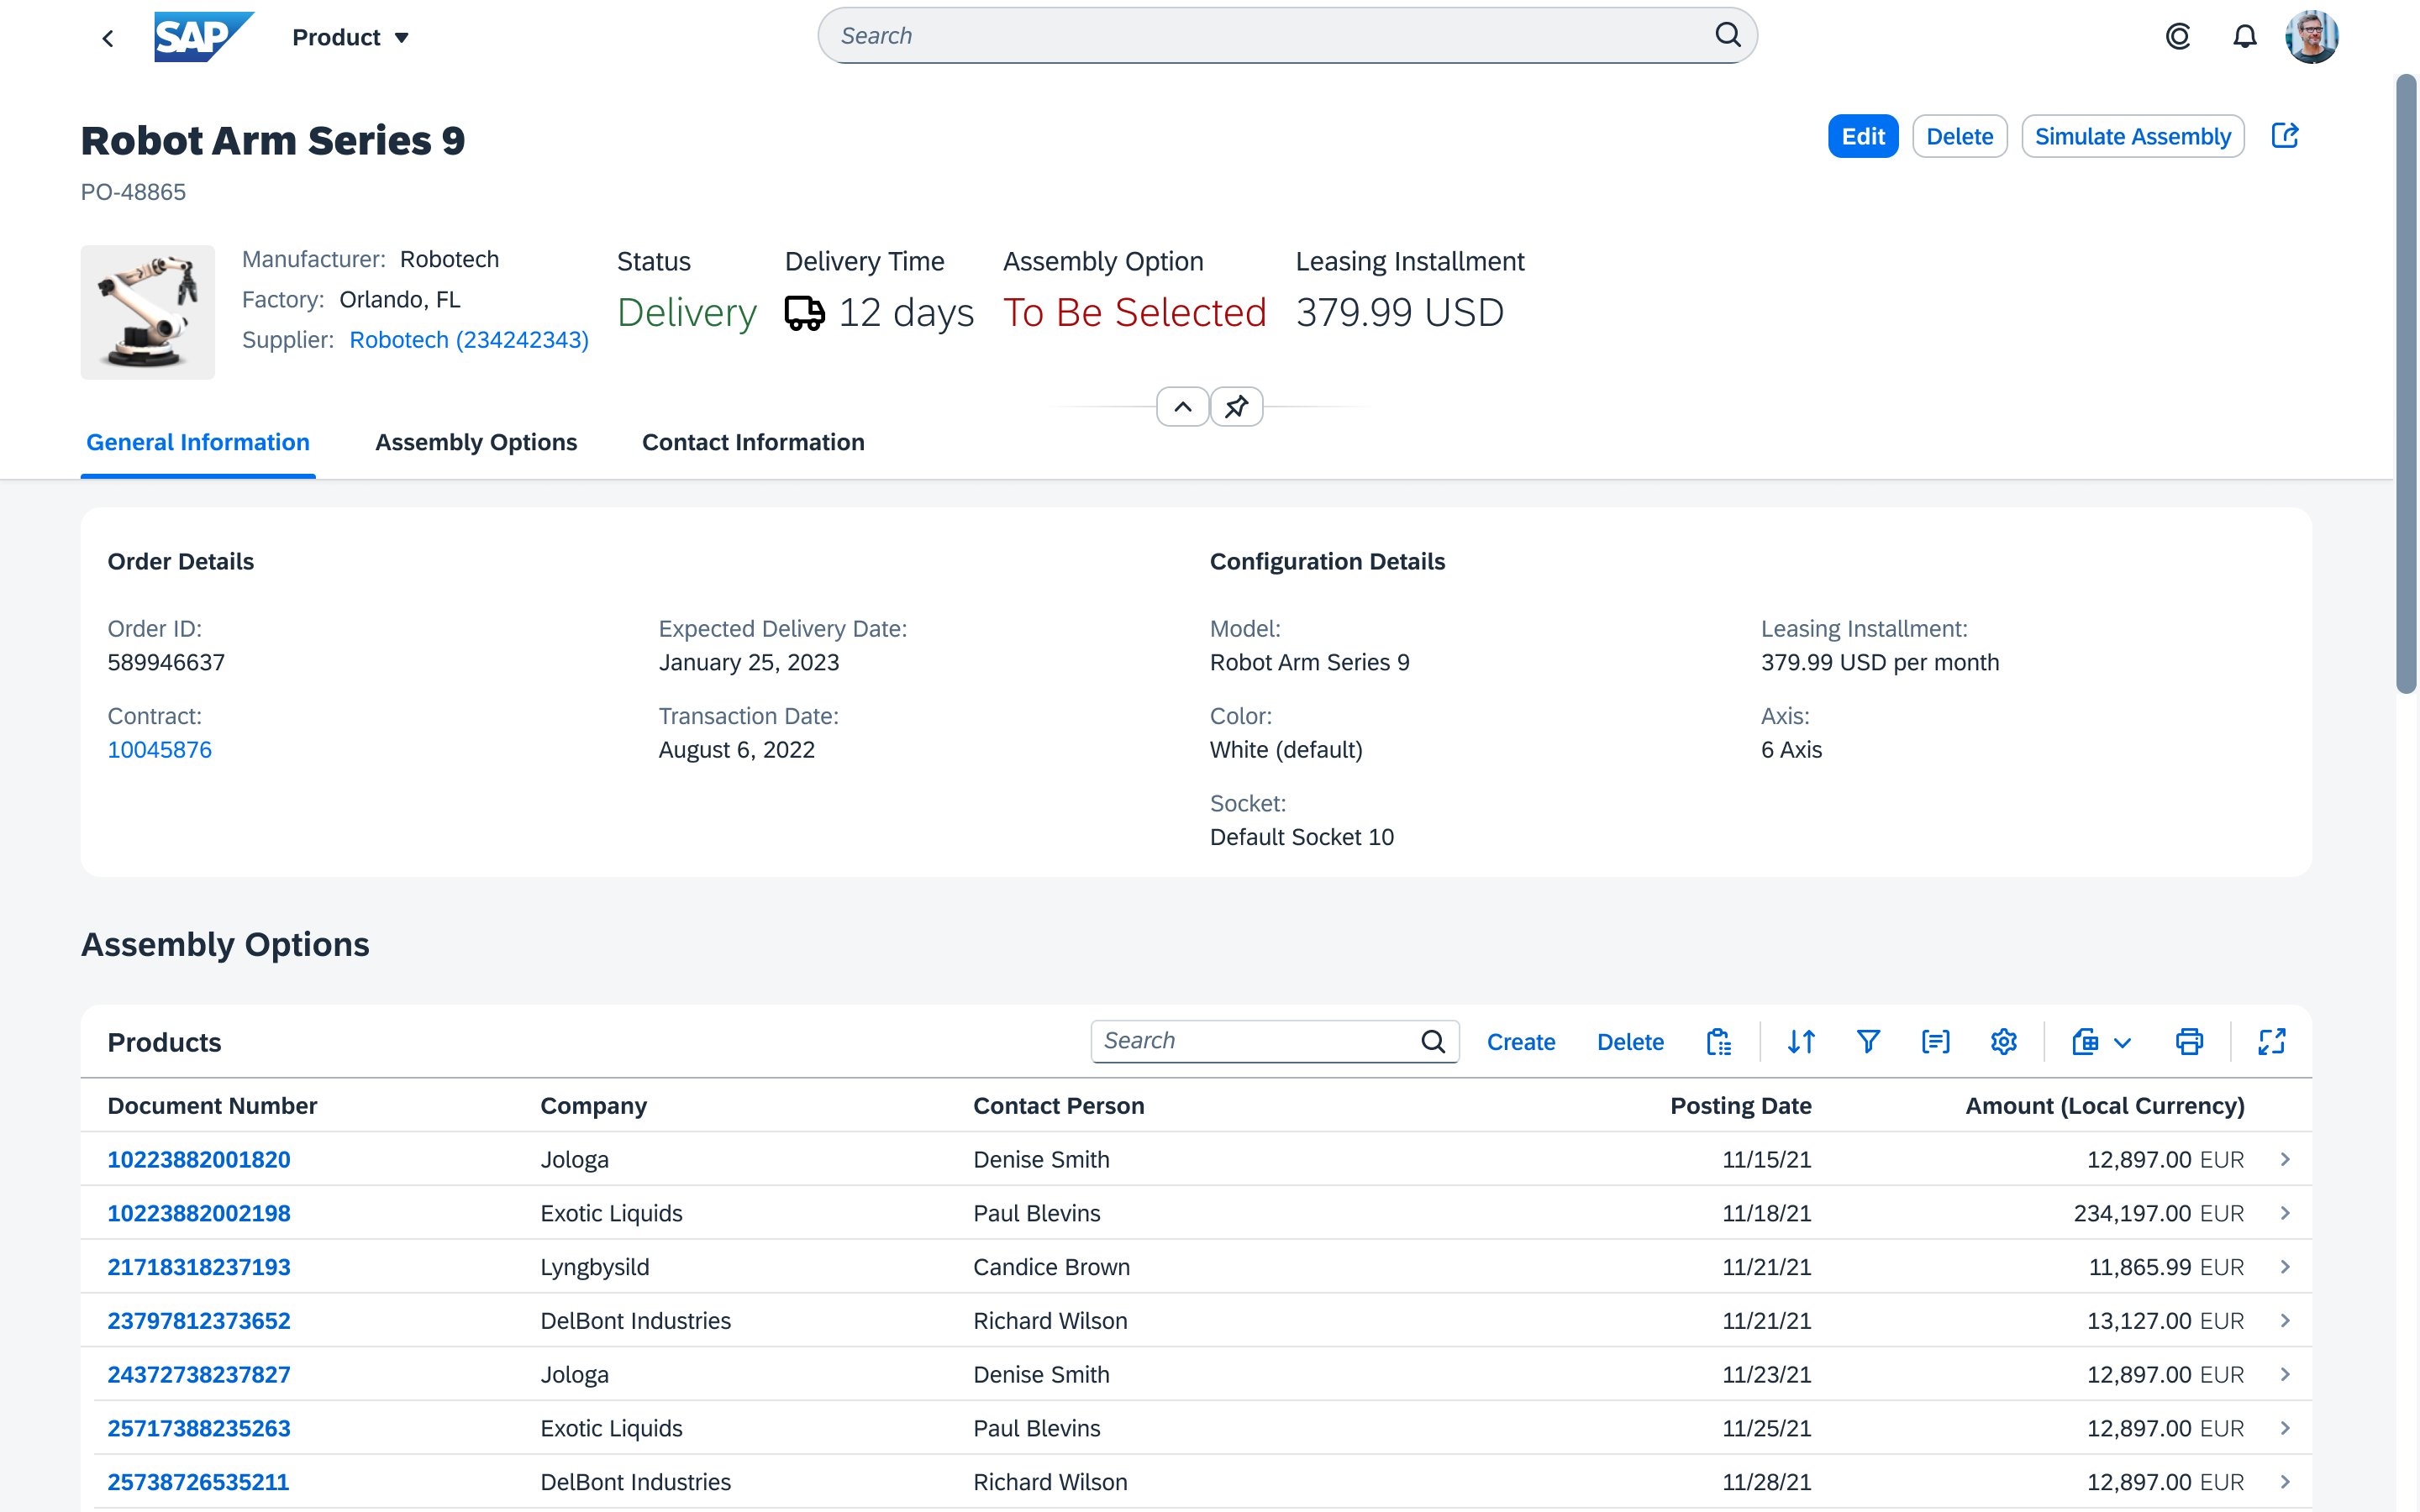The image size is (2420, 1512).
Task: Switch to the Contact Information tab
Action: 753,441
